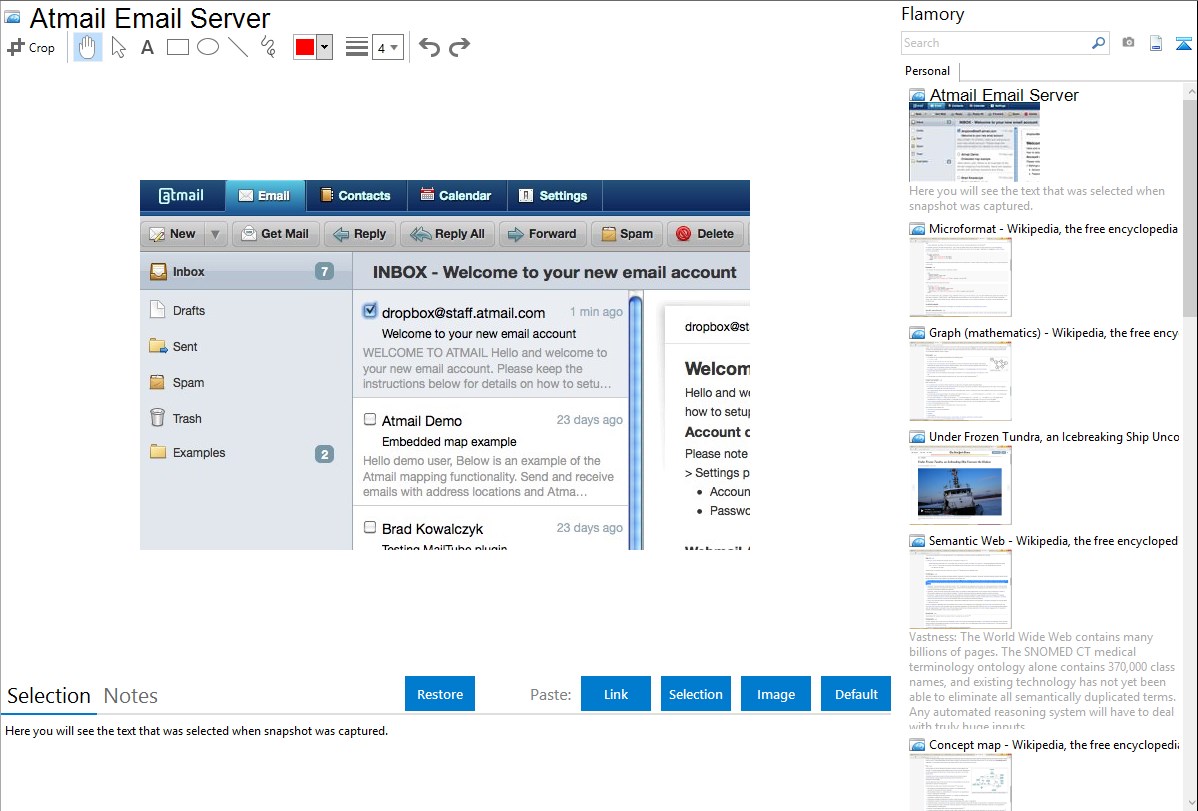This screenshot has height=811, width=1198.
Task: Open the Personal tab in Flamory panel
Action: coord(928,71)
